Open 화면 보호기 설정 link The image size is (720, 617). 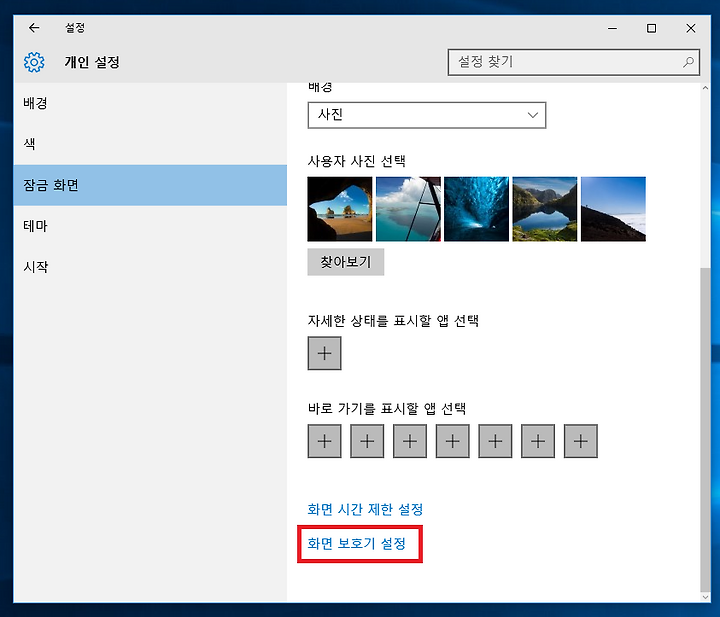point(357,544)
